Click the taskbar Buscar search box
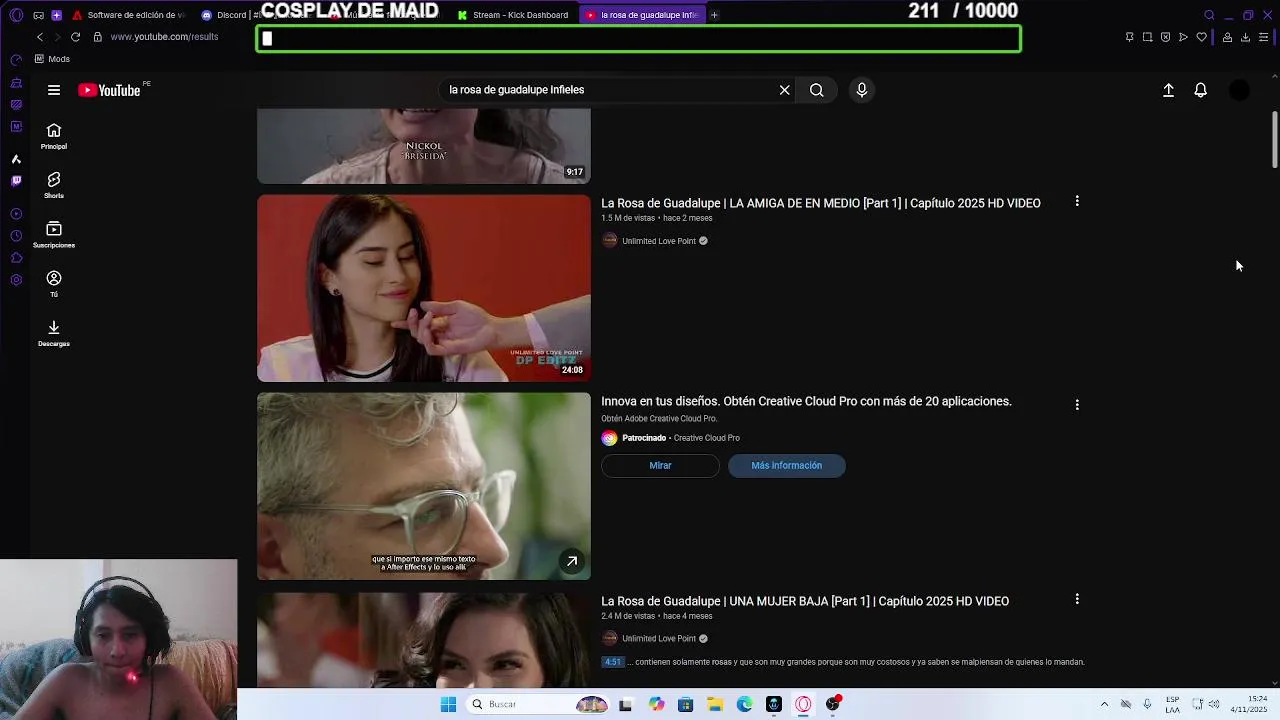 point(540,704)
